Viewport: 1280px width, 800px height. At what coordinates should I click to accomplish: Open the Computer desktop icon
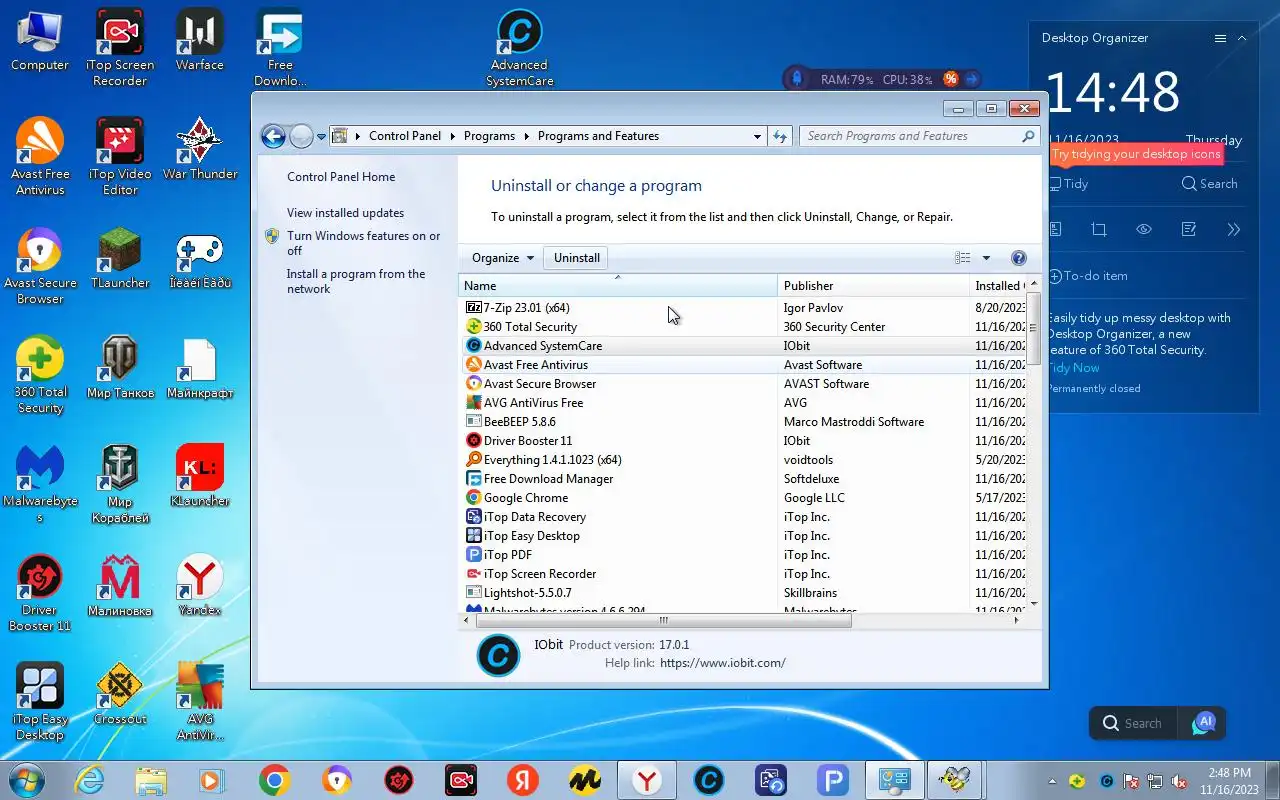[40, 42]
